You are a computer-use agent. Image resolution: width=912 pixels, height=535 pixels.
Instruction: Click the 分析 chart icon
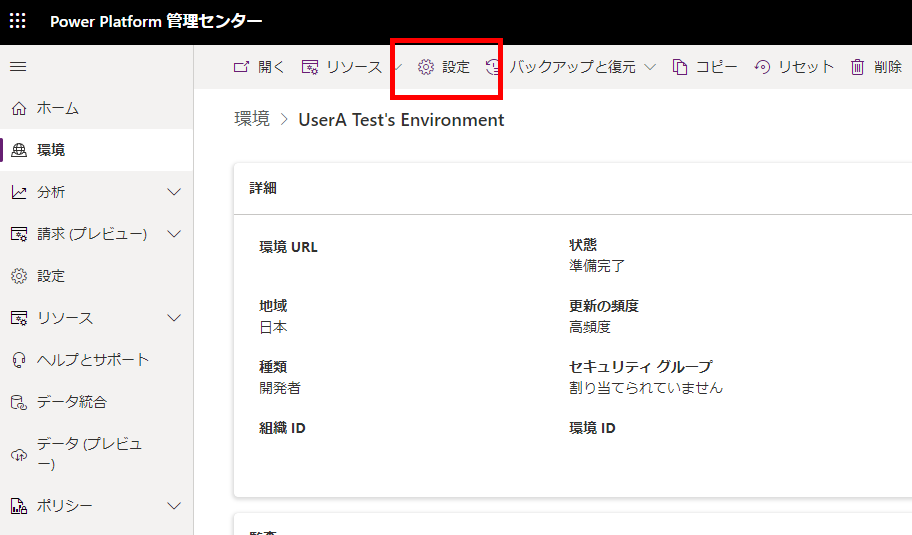tap(19, 192)
